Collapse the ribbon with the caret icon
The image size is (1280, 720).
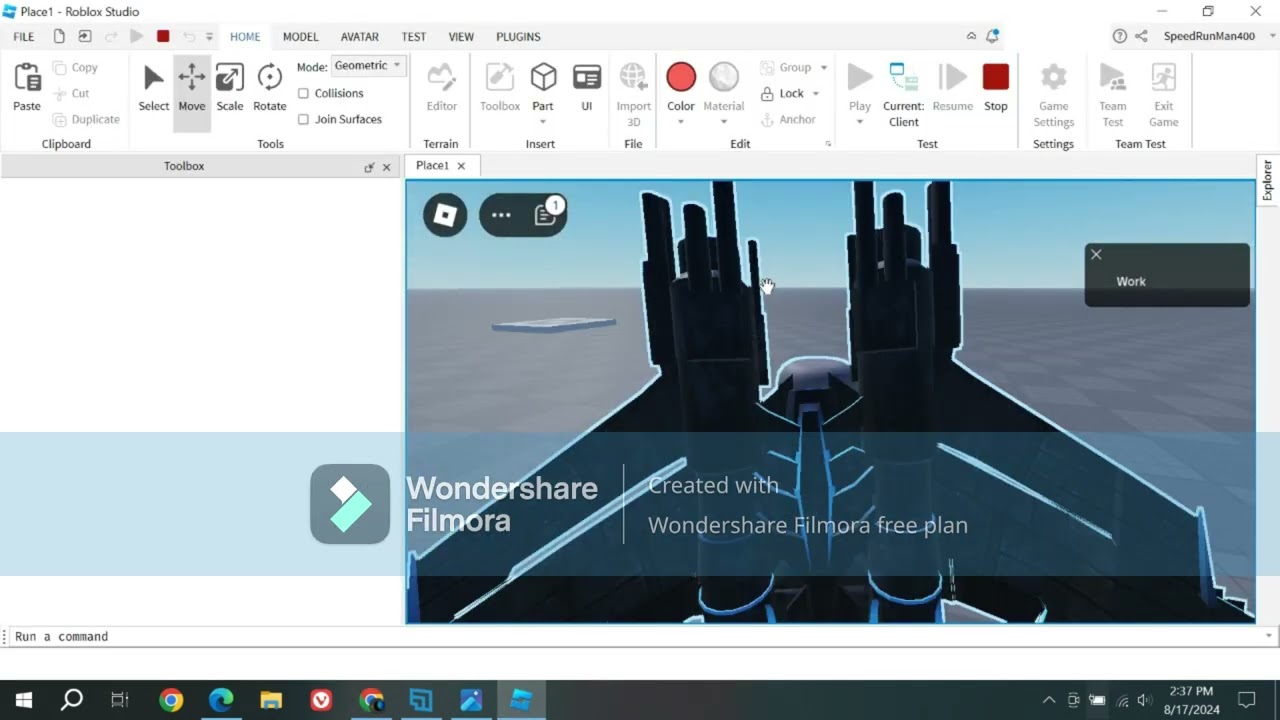coord(971,36)
